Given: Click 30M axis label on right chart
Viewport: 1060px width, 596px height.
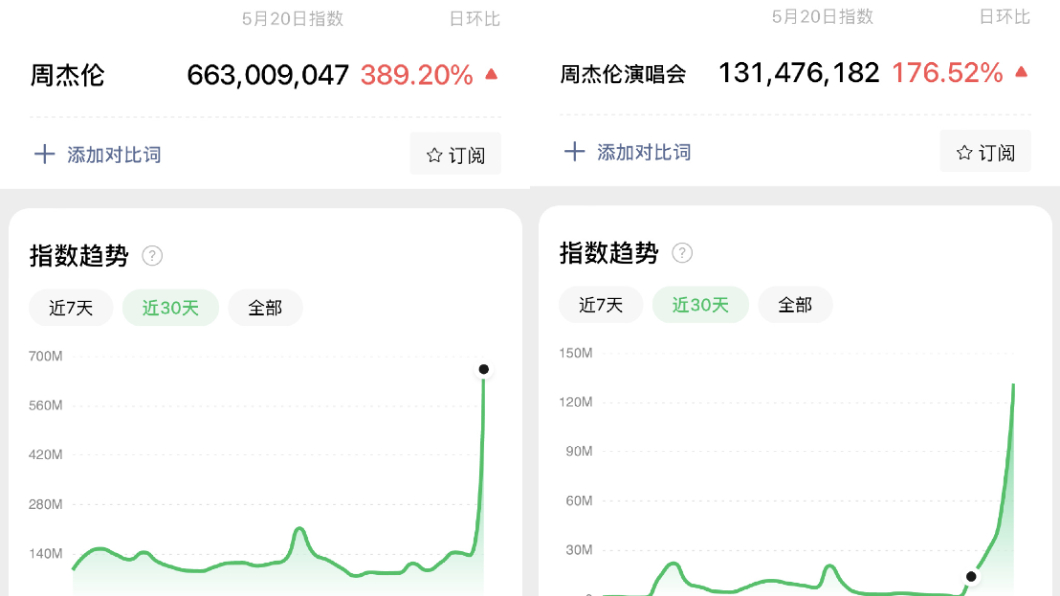Looking at the screenshot, I should [579, 550].
